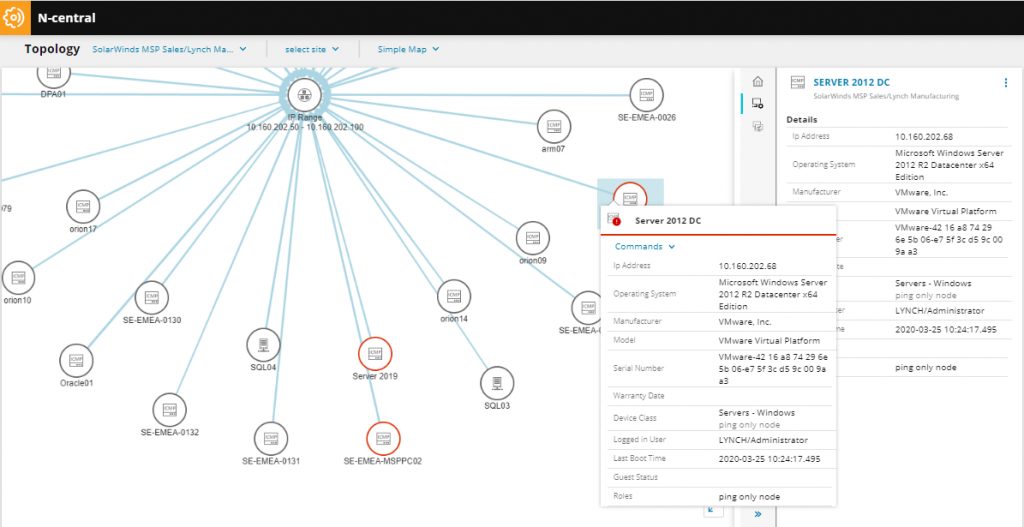Click popup Model value VMware Virtual Platform
The height and width of the screenshot is (527, 1024).
[x=769, y=340]
